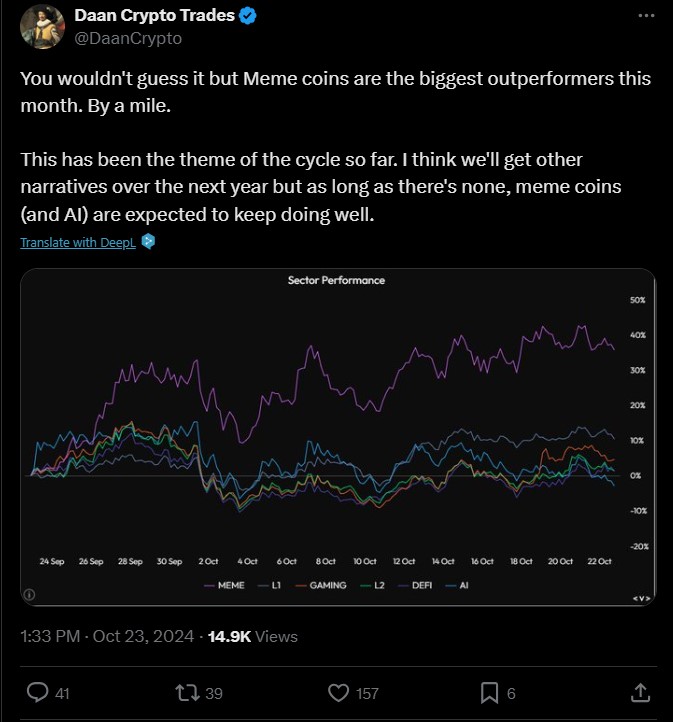Open the three-dot more options menu
The image size is (673, 722).
tap(646, 16)
